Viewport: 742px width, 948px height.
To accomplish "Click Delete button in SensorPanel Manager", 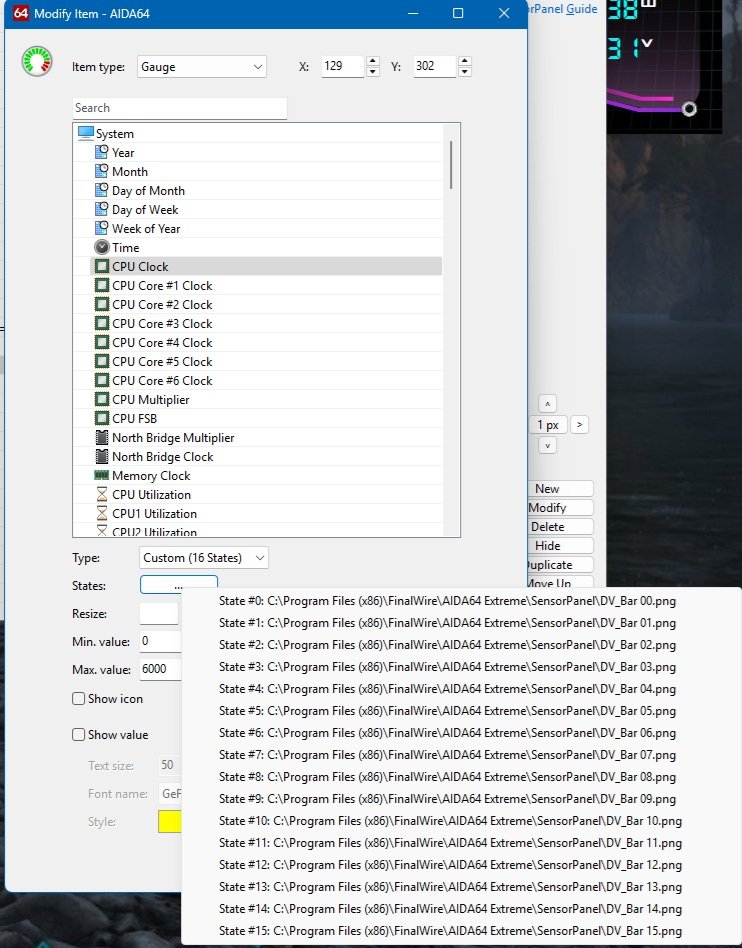I will click(561, 527).
